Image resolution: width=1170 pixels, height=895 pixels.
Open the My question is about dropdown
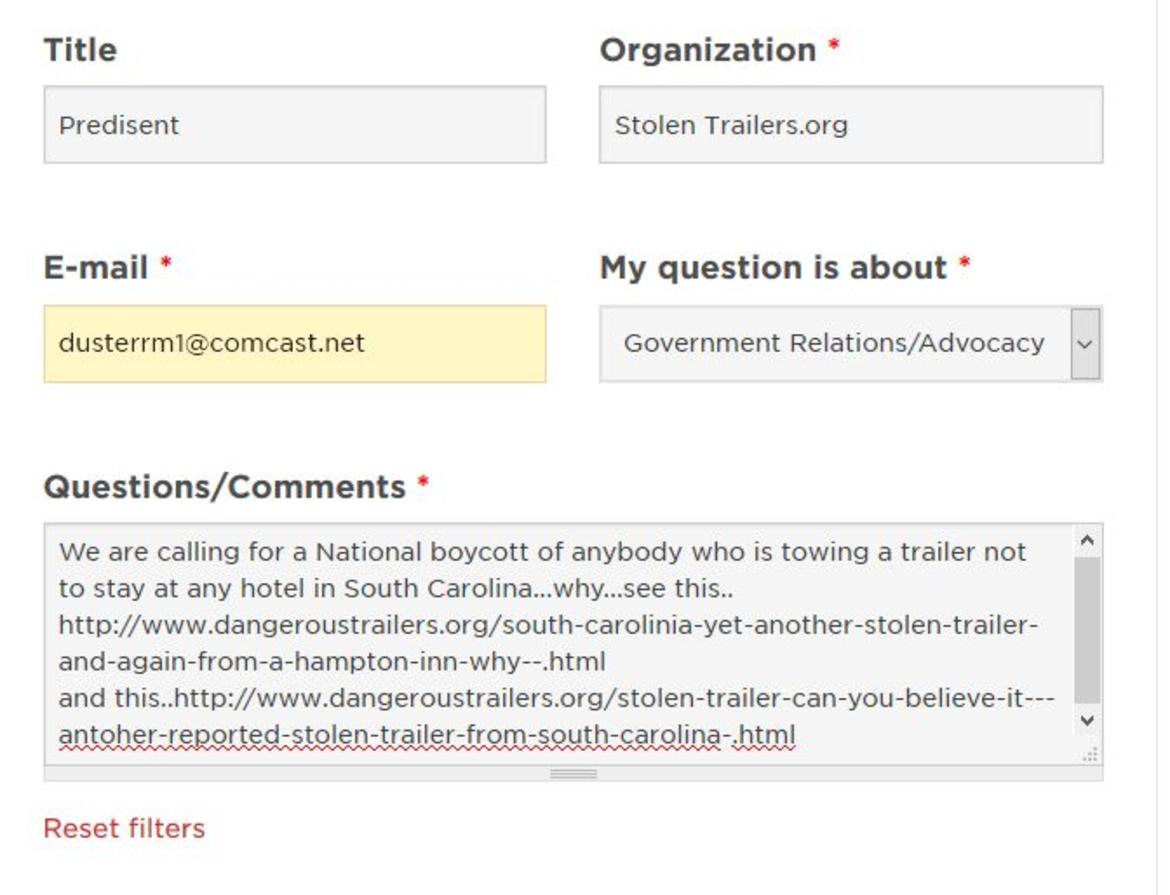(x=851, y=343)
